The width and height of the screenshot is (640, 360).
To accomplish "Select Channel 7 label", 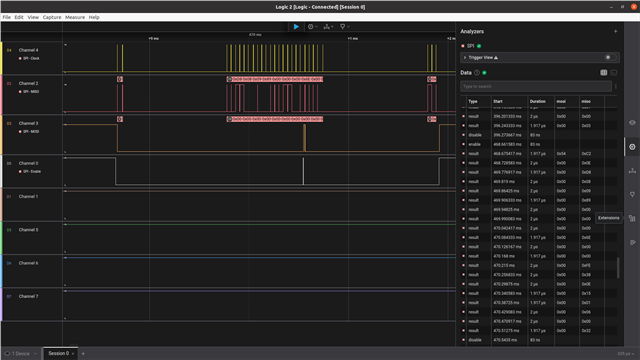I will [x=28, y=296].
